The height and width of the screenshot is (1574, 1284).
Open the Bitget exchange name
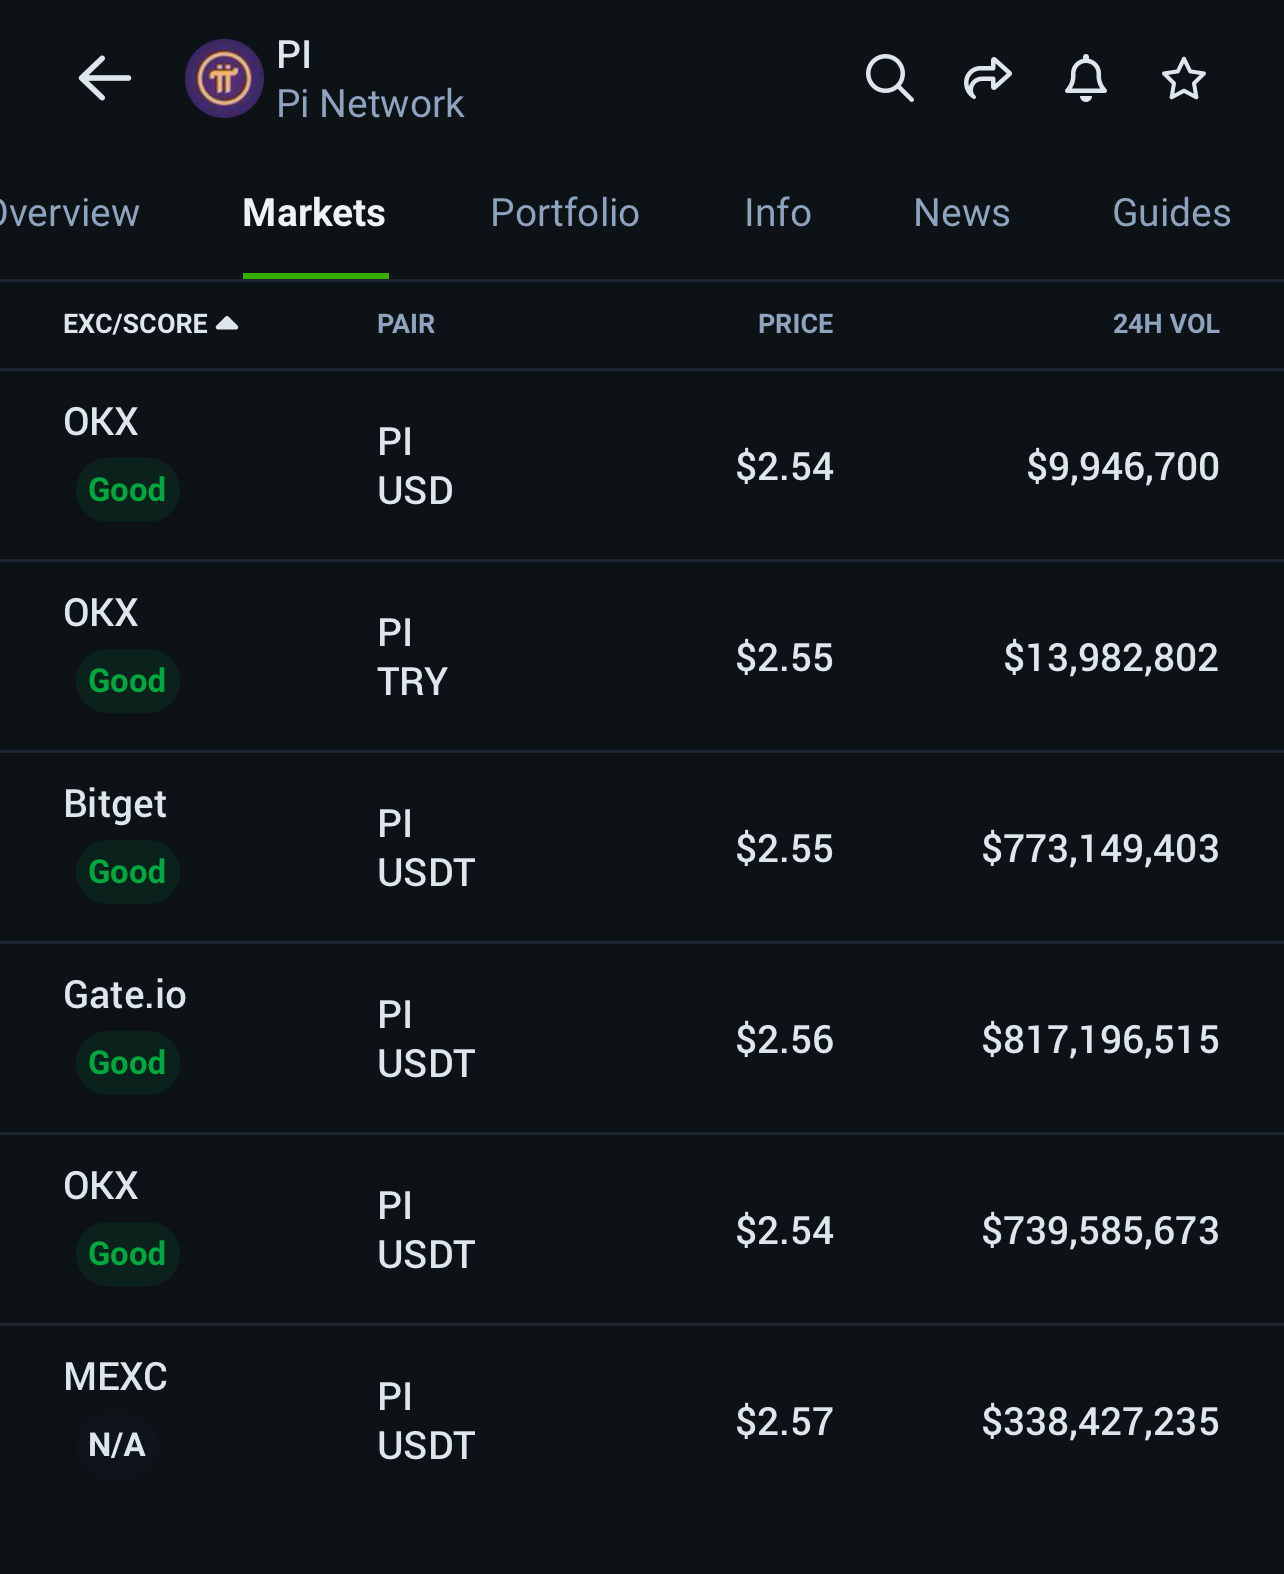tap(115, 804)
